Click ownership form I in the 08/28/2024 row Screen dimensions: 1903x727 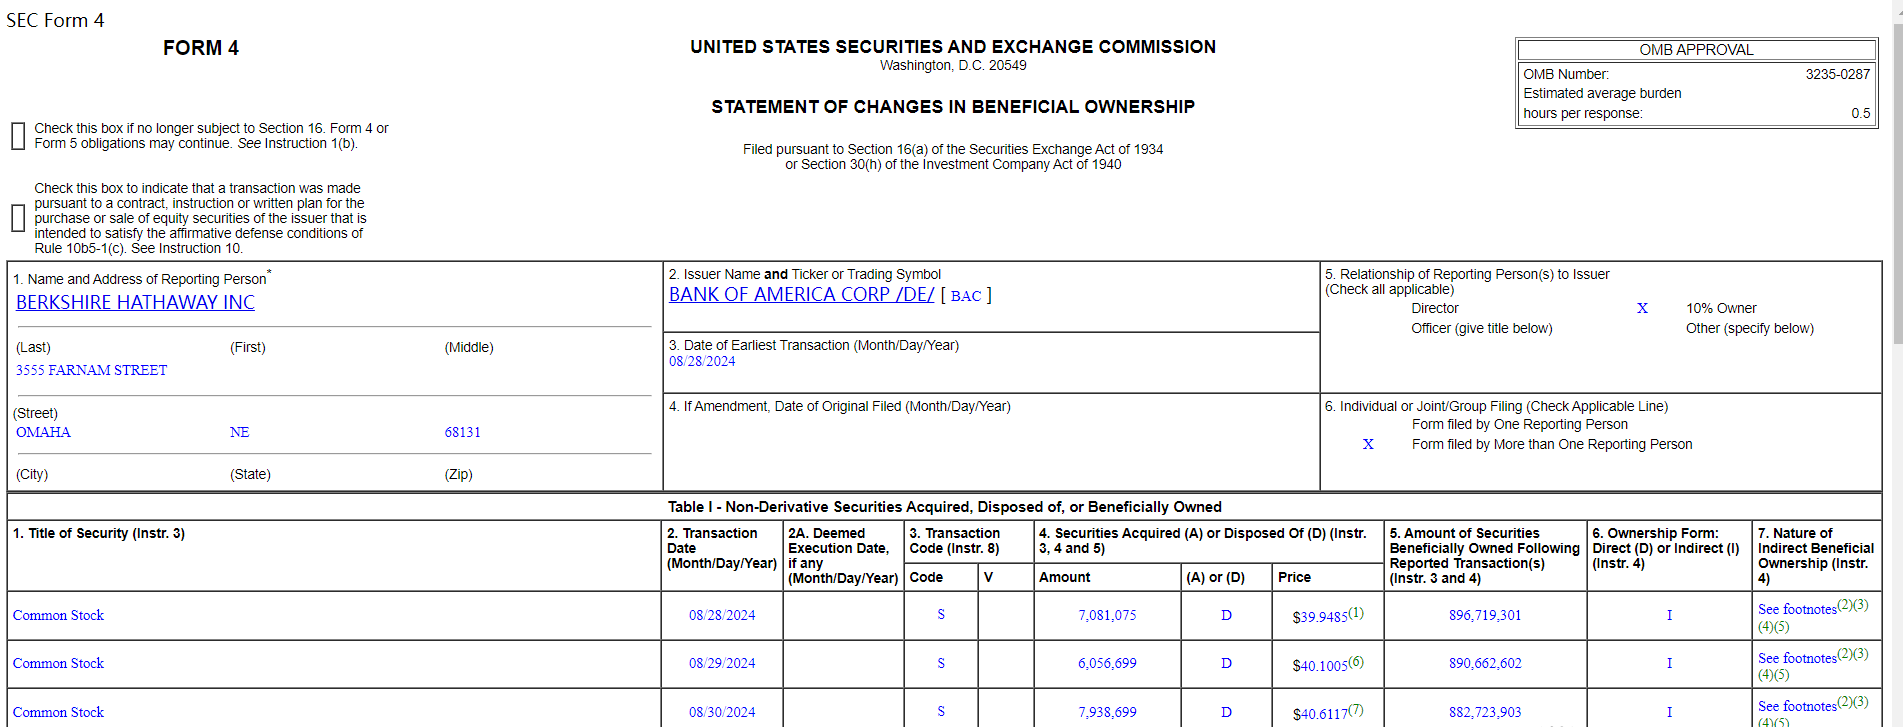pyautogui.click(x=1669, y=615)
